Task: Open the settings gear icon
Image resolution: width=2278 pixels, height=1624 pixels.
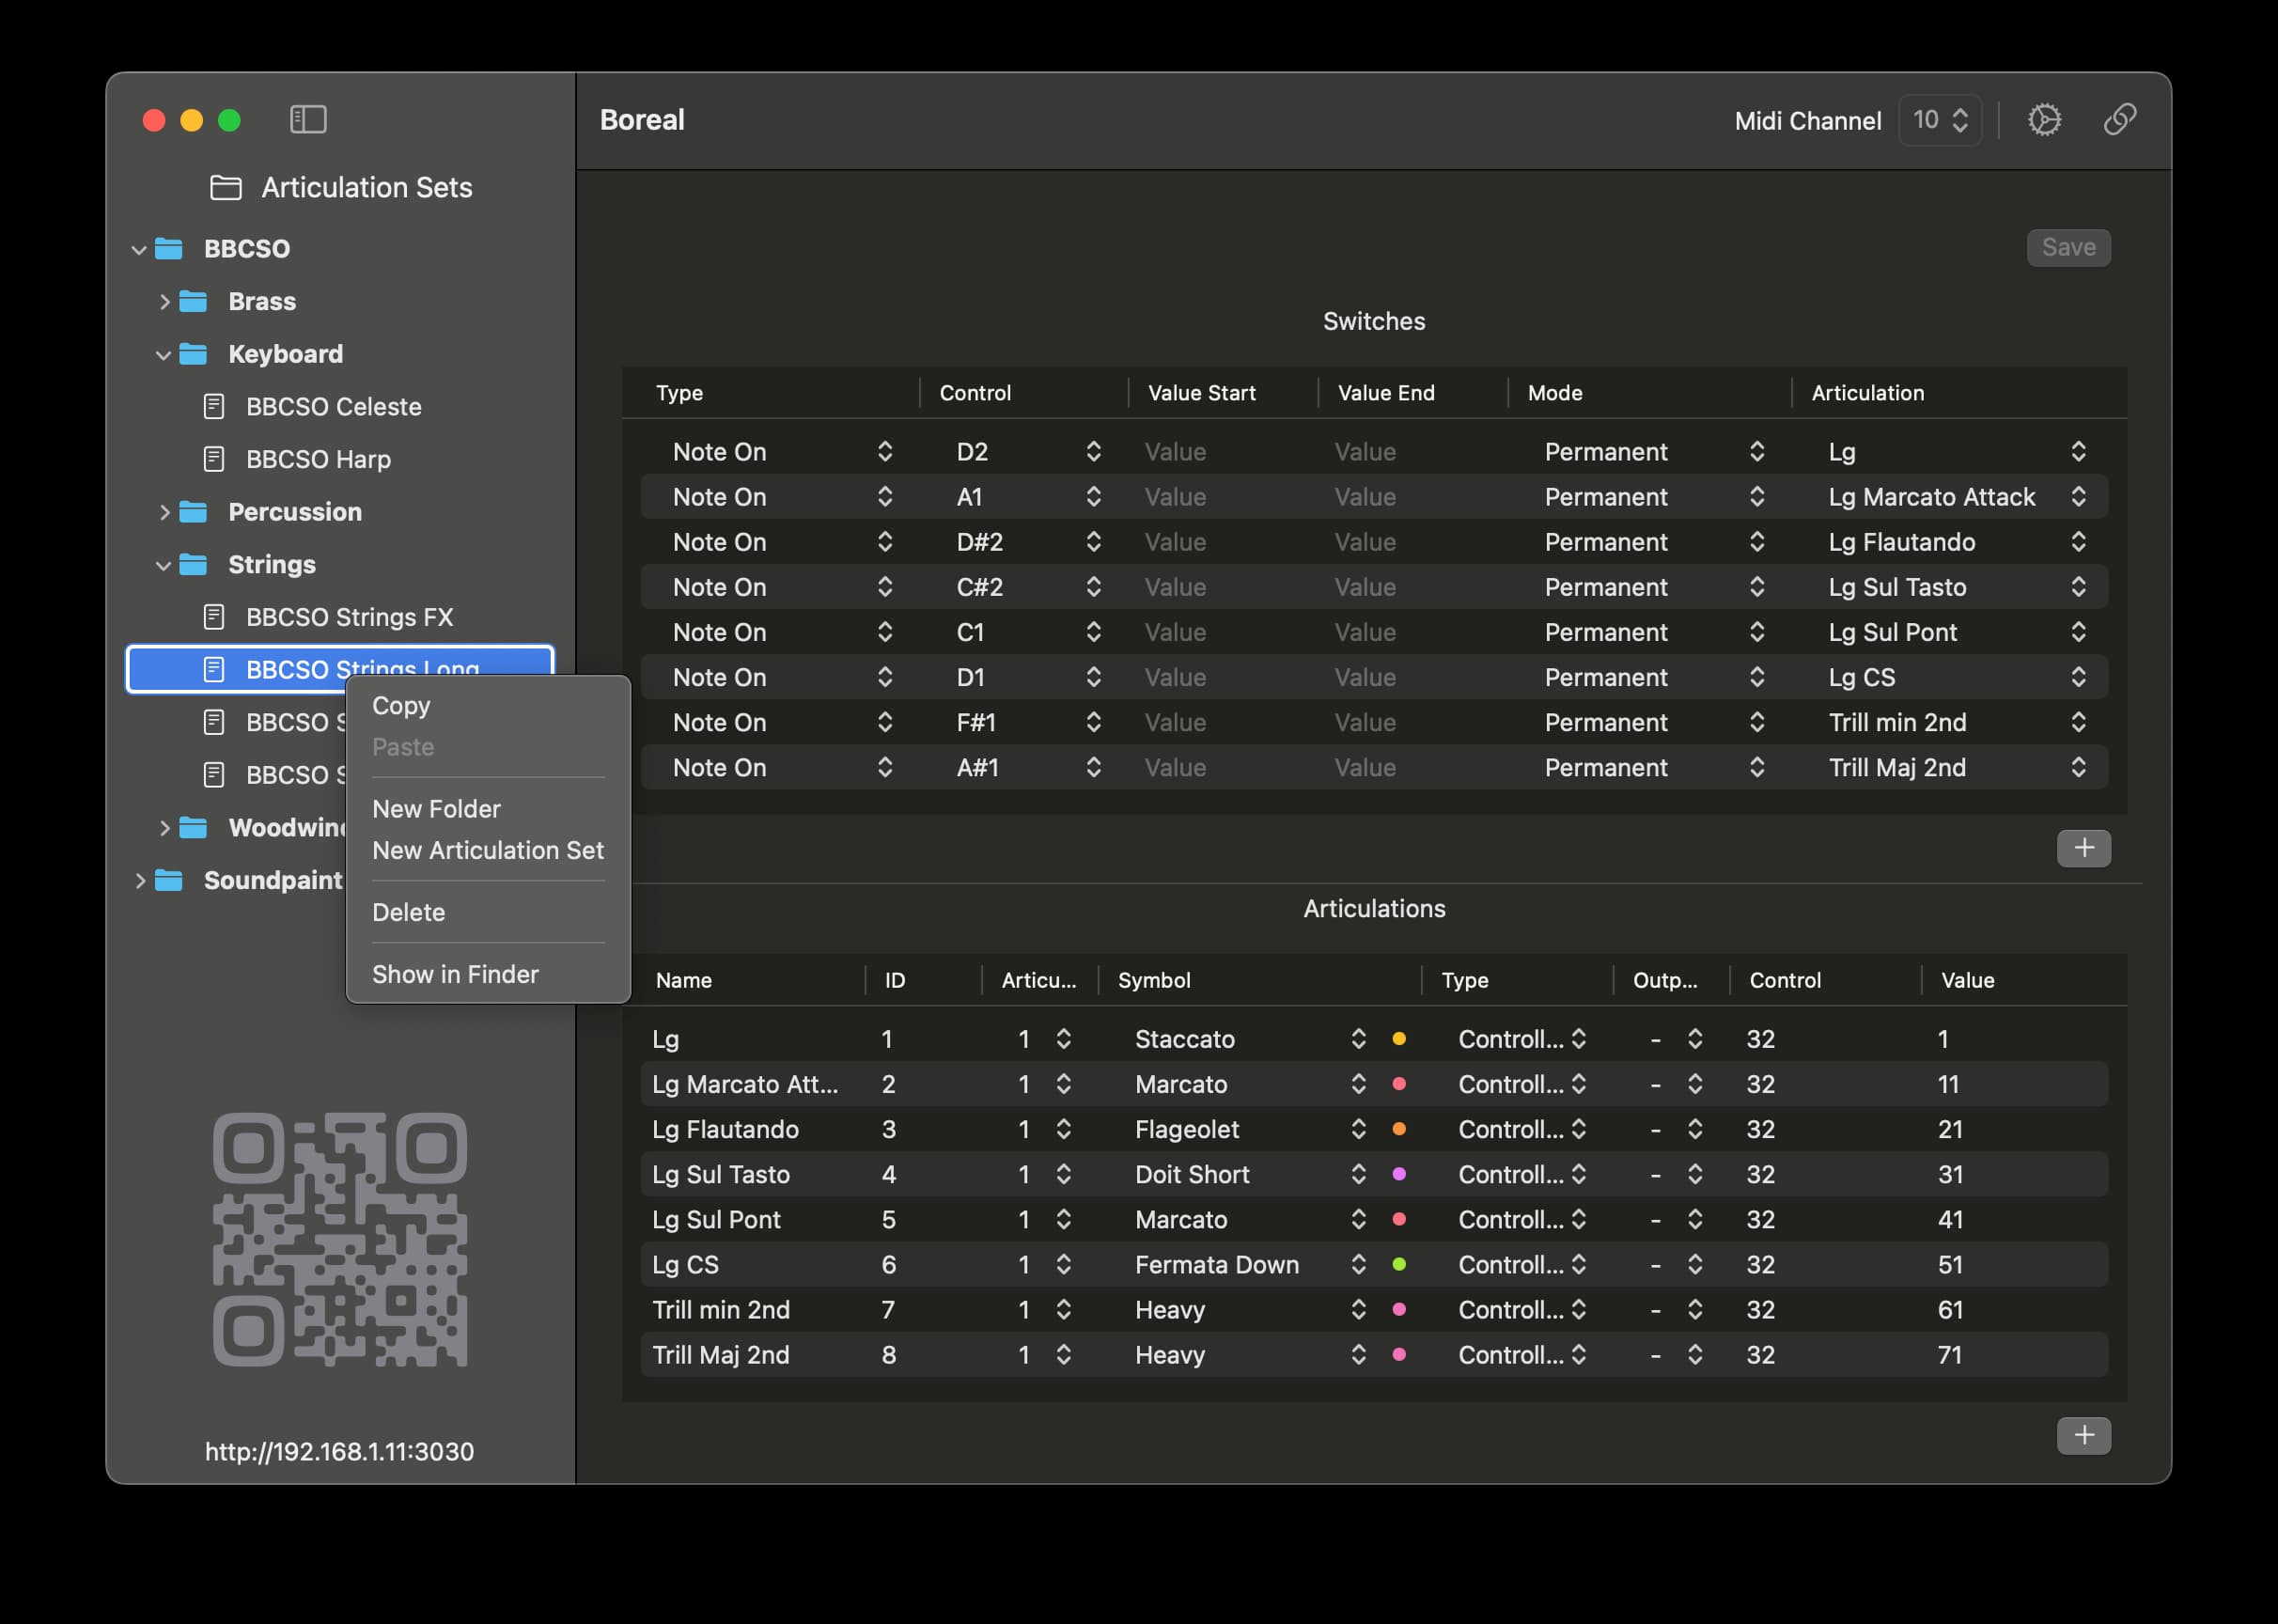Action: (2044, 120)
